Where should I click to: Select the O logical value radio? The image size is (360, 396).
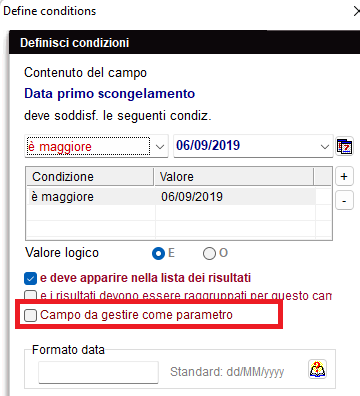click(209, 253)
